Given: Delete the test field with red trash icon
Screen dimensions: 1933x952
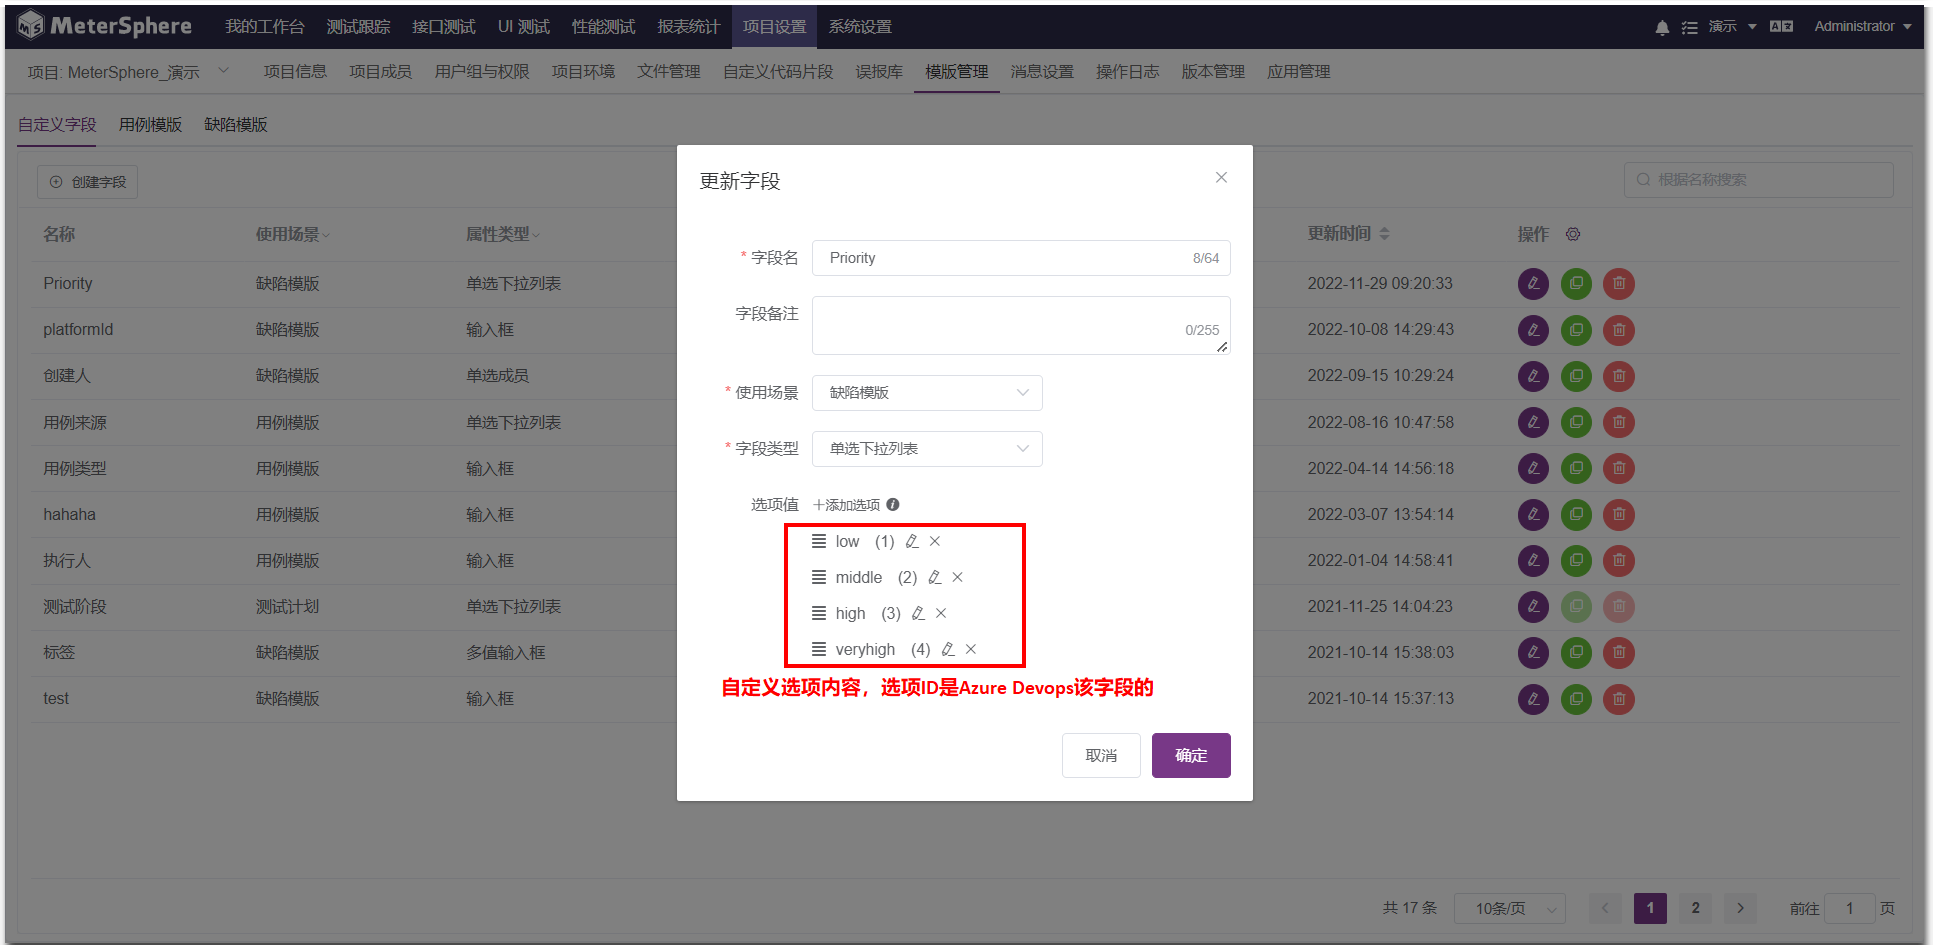Looking at the screenshot, I should (1619, 699).
